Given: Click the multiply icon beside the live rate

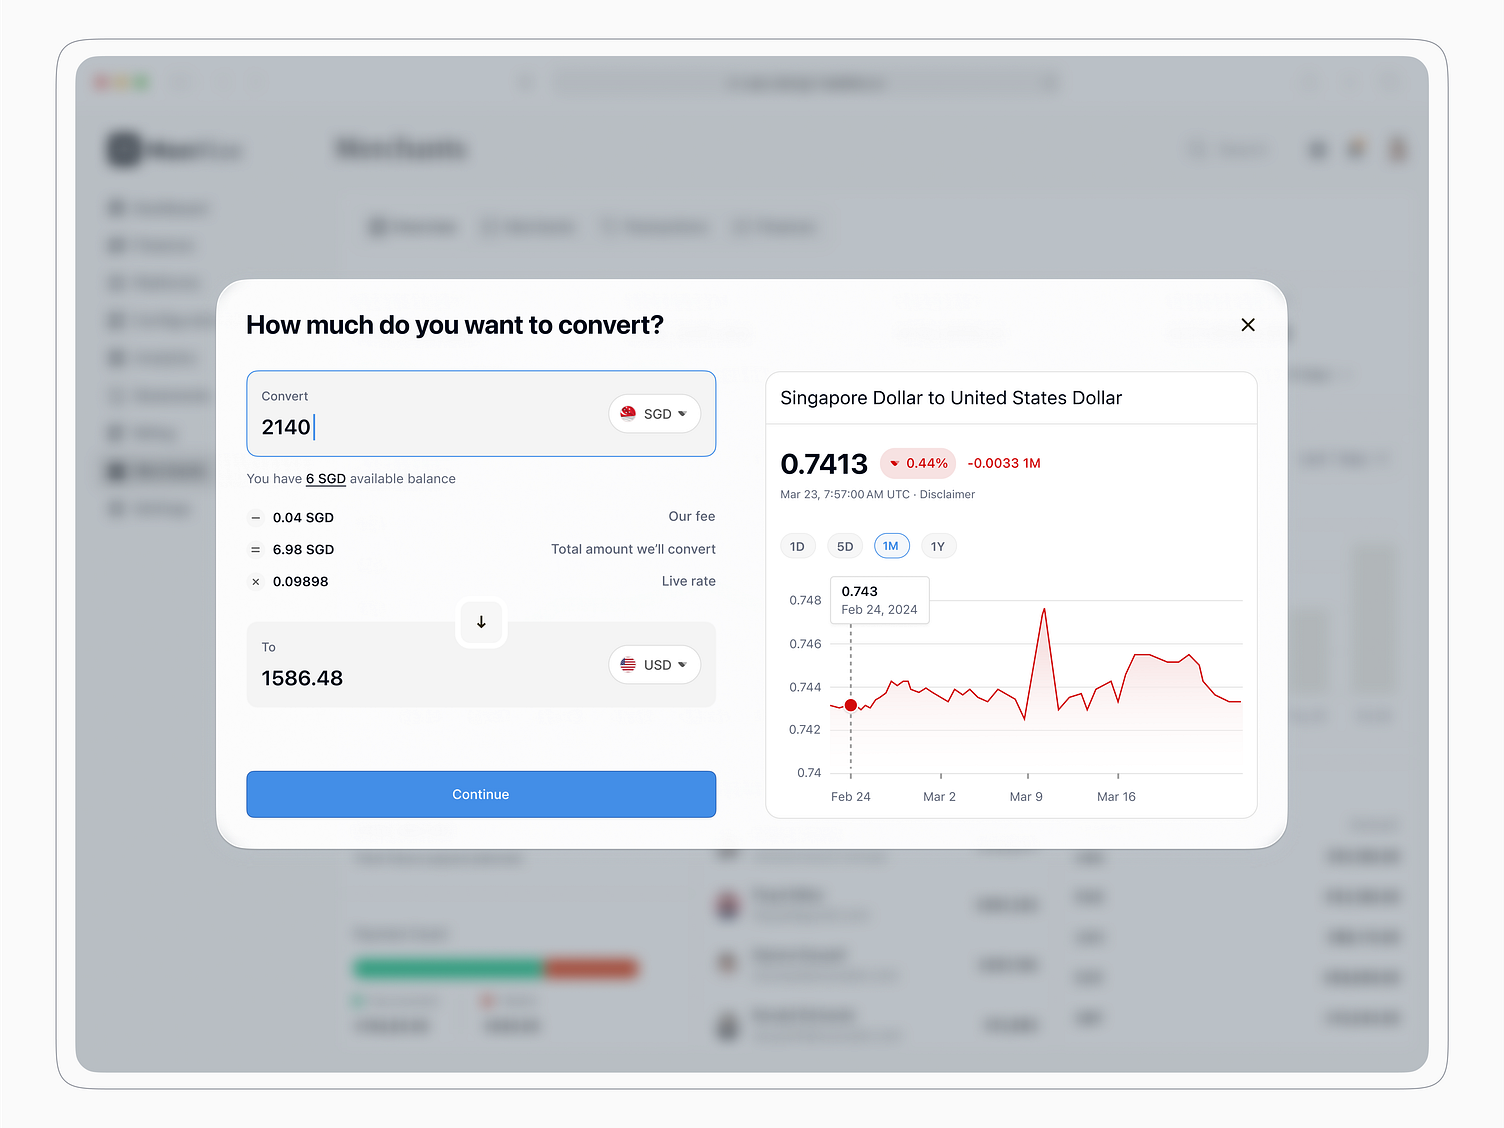Looking at the screenshot, I should pyautogui.click(x=255, y=581).
